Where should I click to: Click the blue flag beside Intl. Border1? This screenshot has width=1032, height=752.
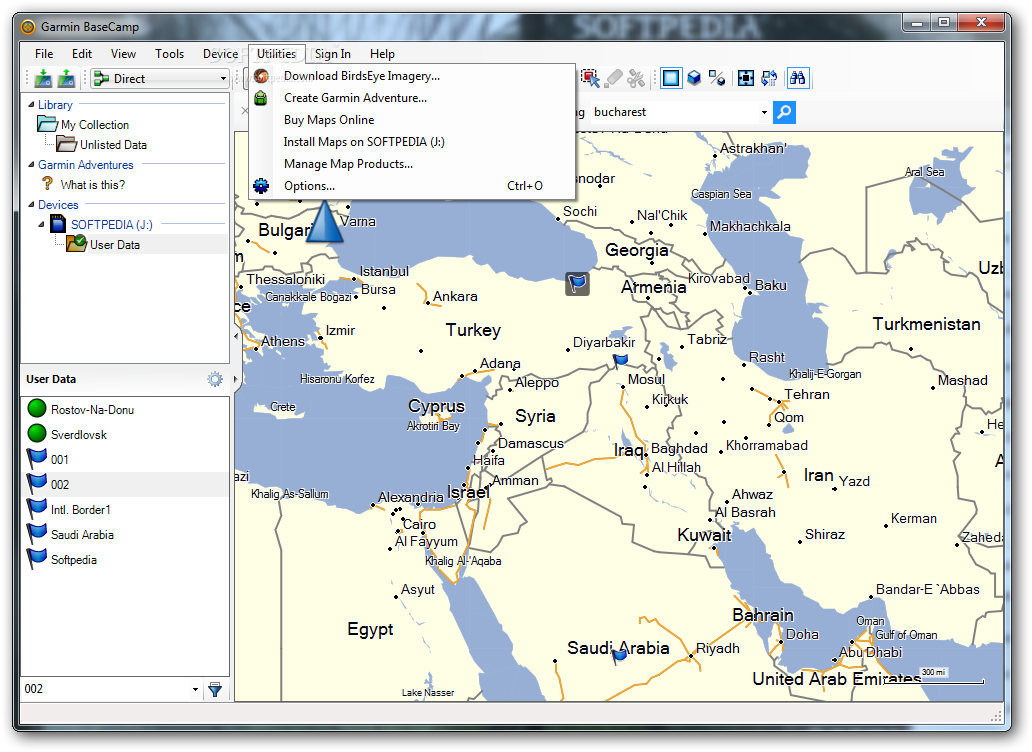(x=37, y=509)
